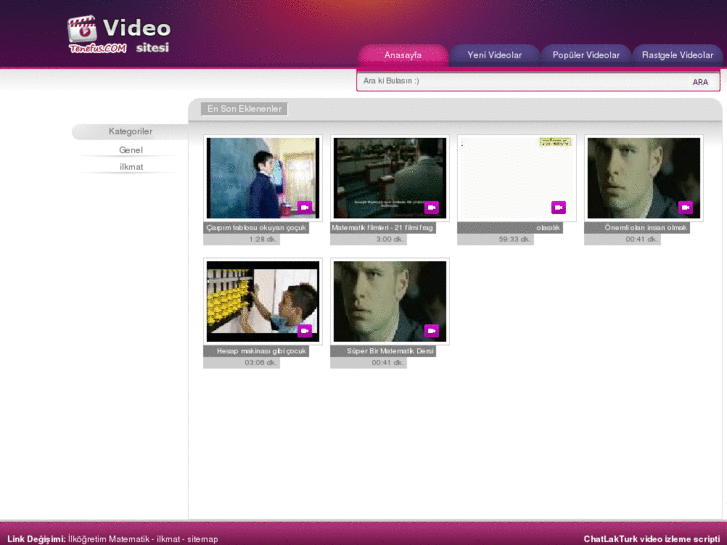Click ChatLakTurk video izleme scripti link
The image size is (727, 545).
click(651, 539)
